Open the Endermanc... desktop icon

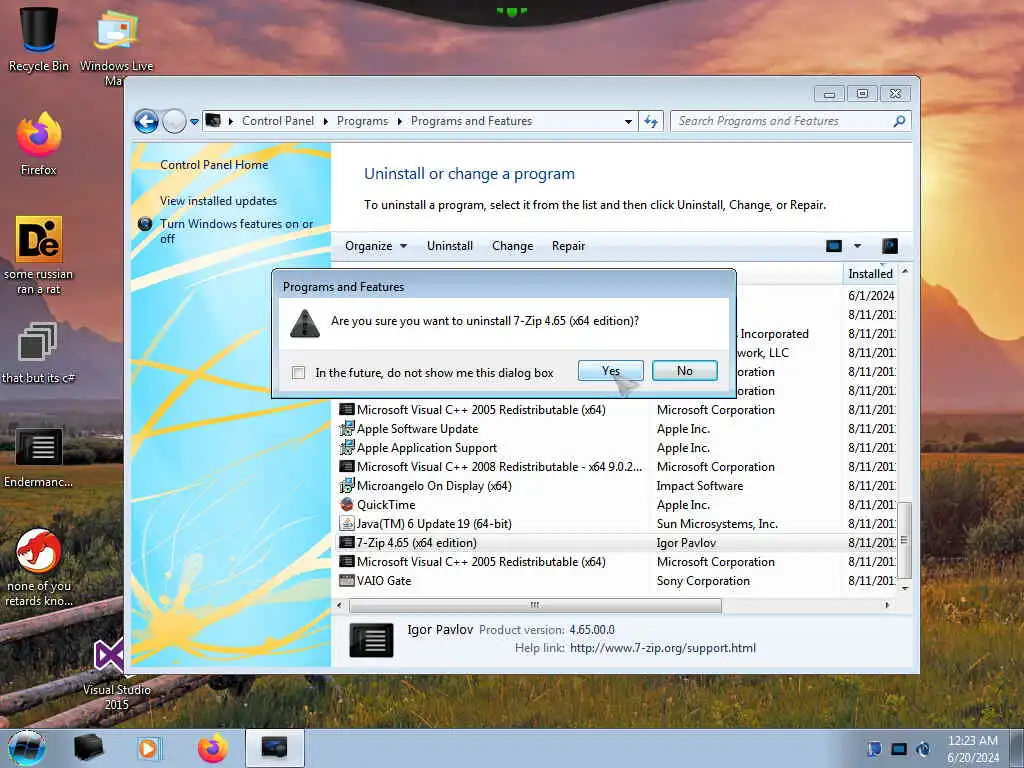coord(39,458)
